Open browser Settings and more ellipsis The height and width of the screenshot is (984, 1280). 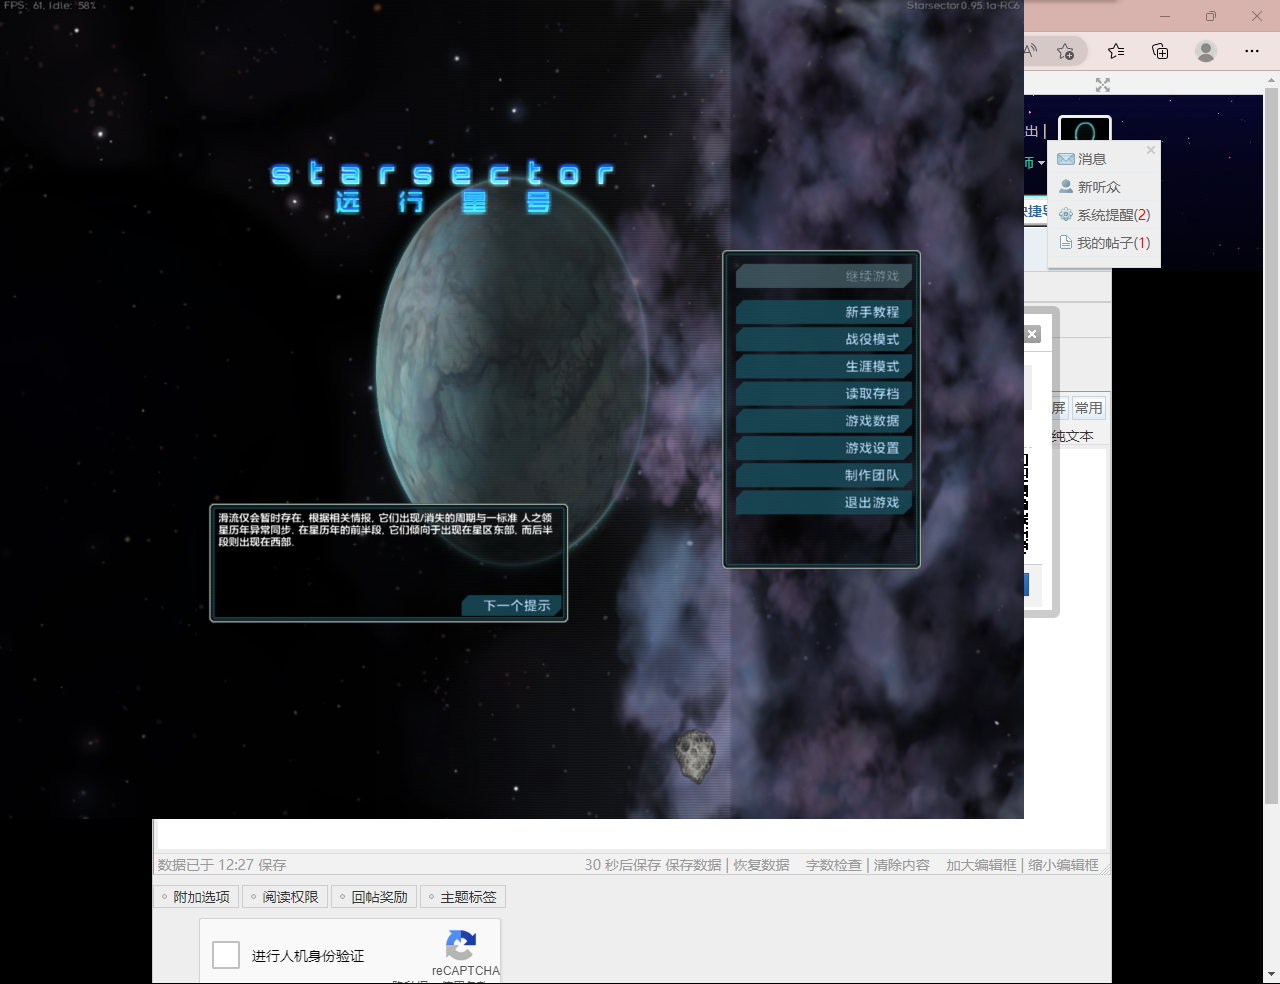coord(1252,51)
